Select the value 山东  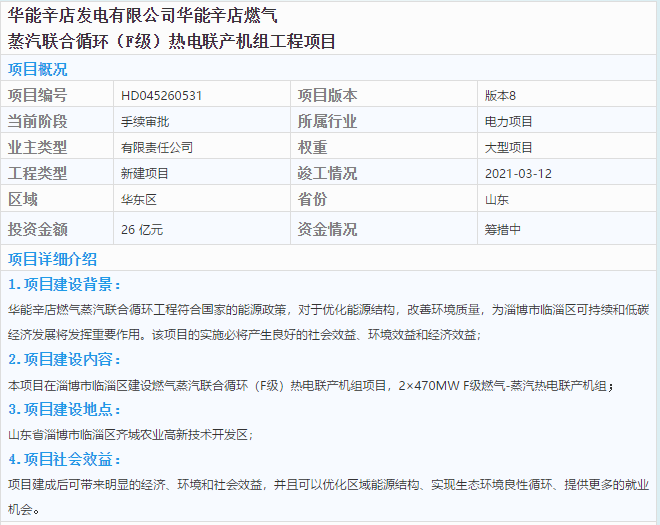point(497,200)
